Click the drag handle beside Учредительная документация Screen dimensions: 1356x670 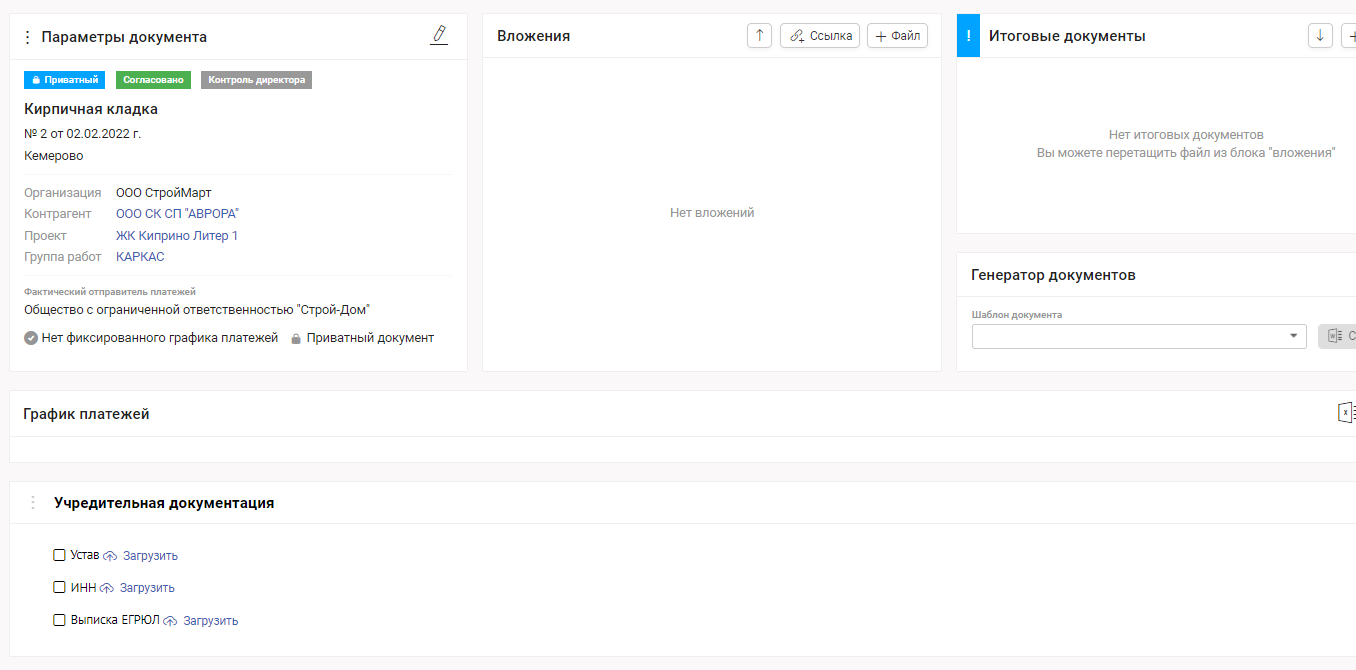pyautogui.click(x=32, y=503)
